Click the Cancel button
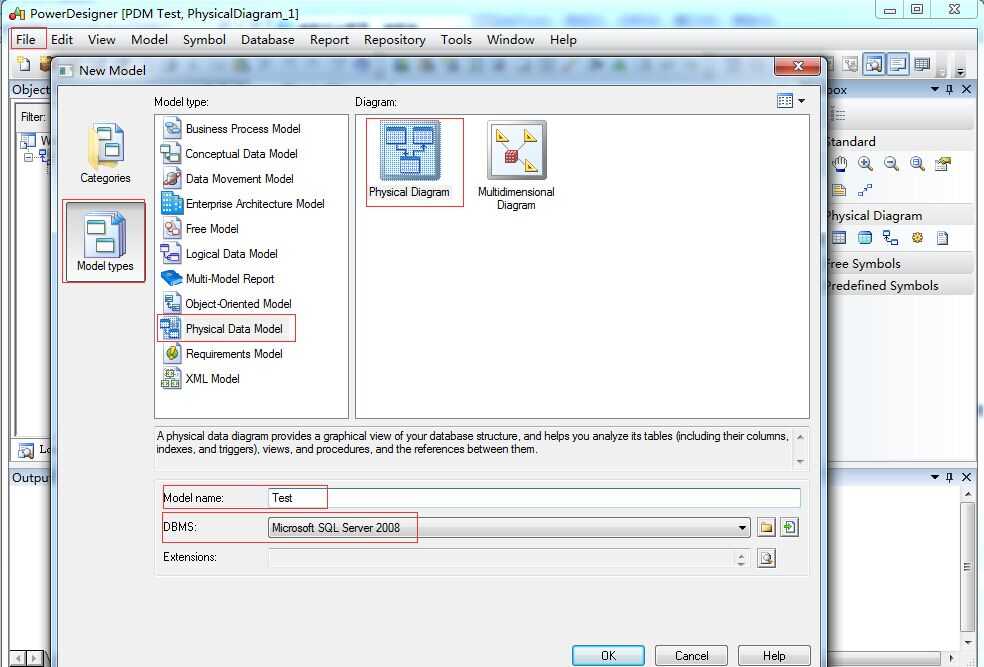Viewport: 984px width, 667px height. tap(692, 655)
